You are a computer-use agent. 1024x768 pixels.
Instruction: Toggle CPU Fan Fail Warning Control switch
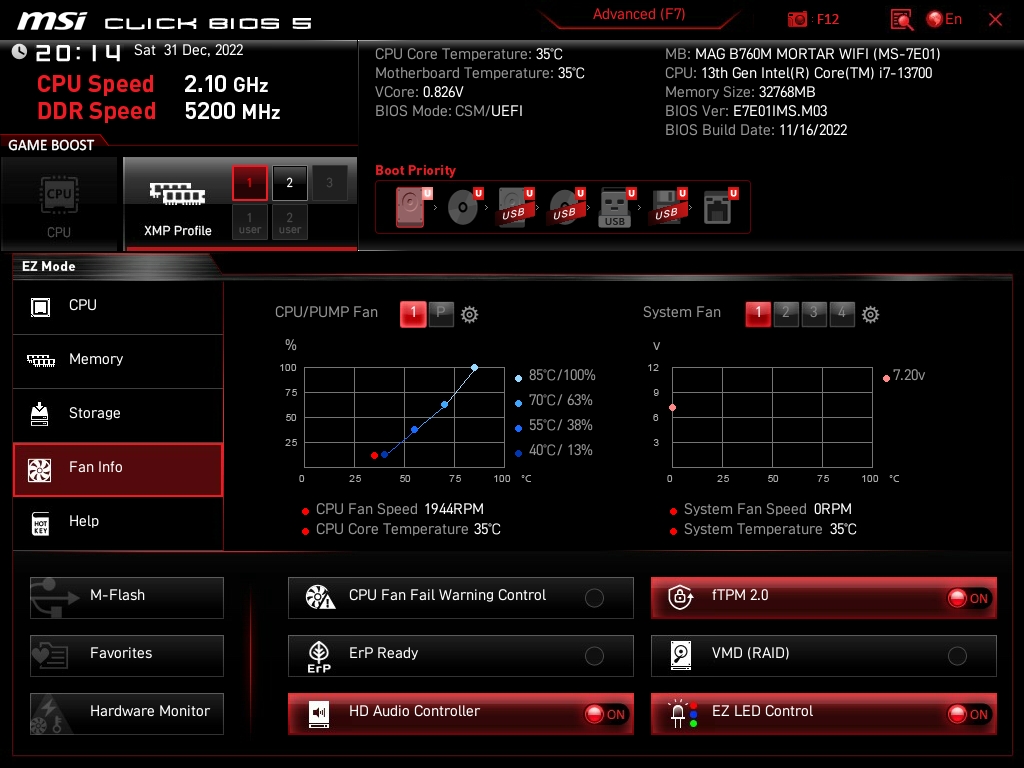tap(594, 598)
